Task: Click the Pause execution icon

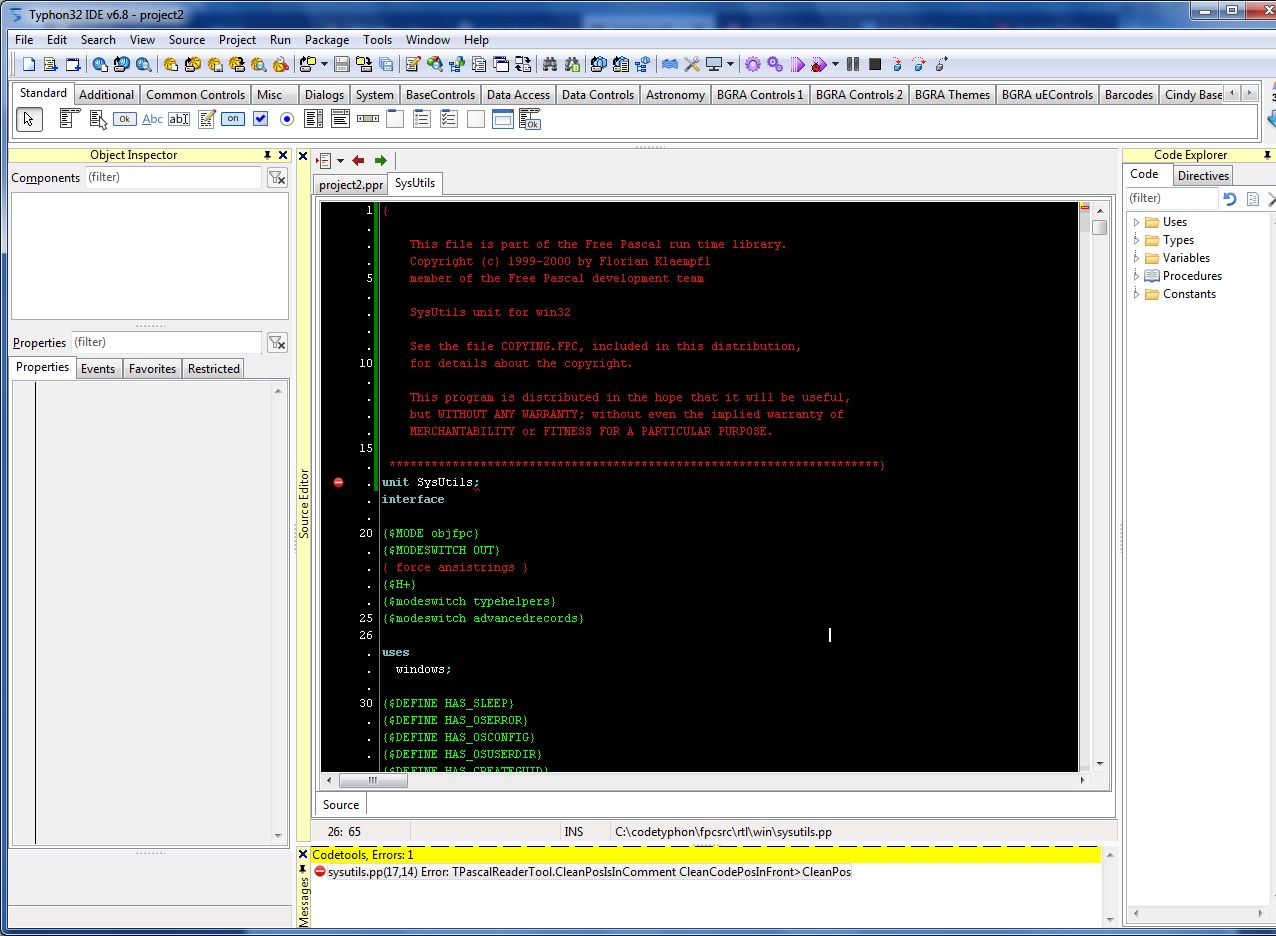Action: pos(853,64)
